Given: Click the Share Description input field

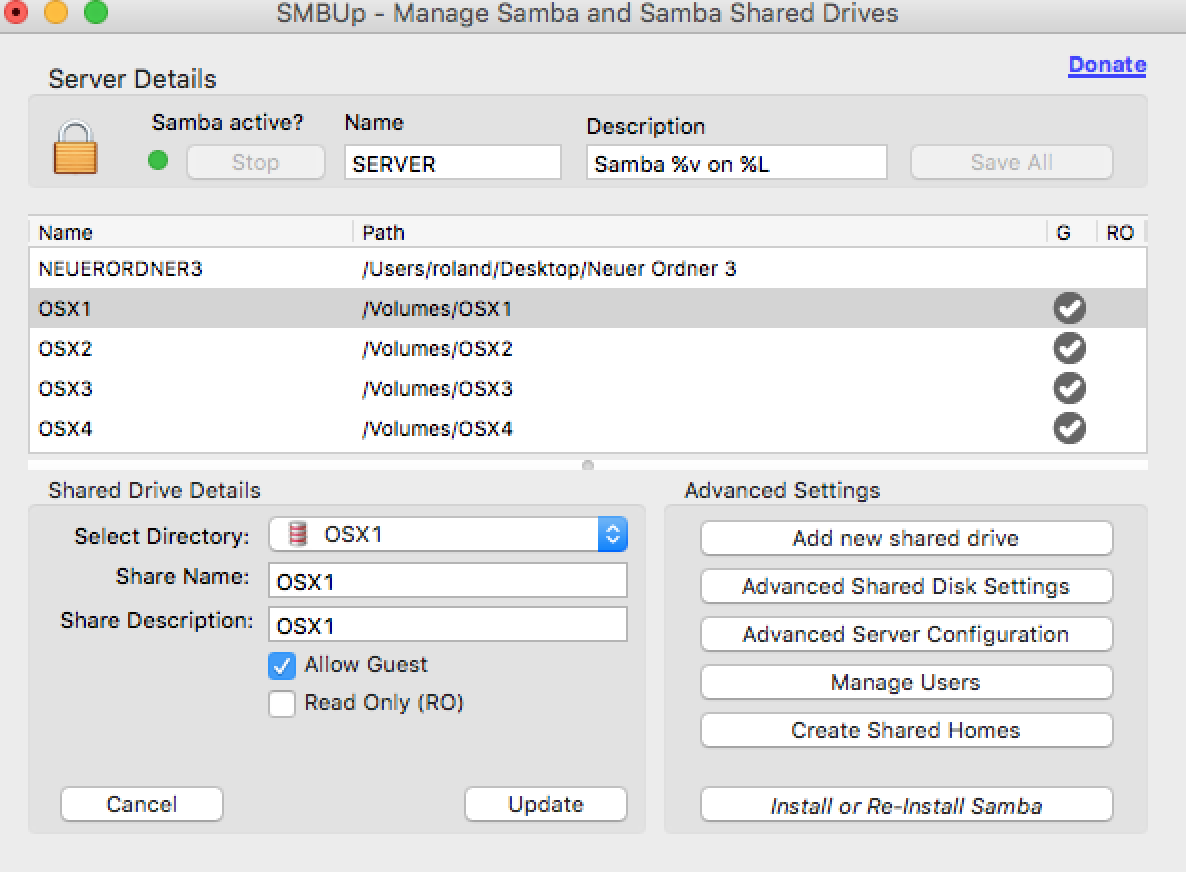Looking at the screenshot, I should (448, 625).
